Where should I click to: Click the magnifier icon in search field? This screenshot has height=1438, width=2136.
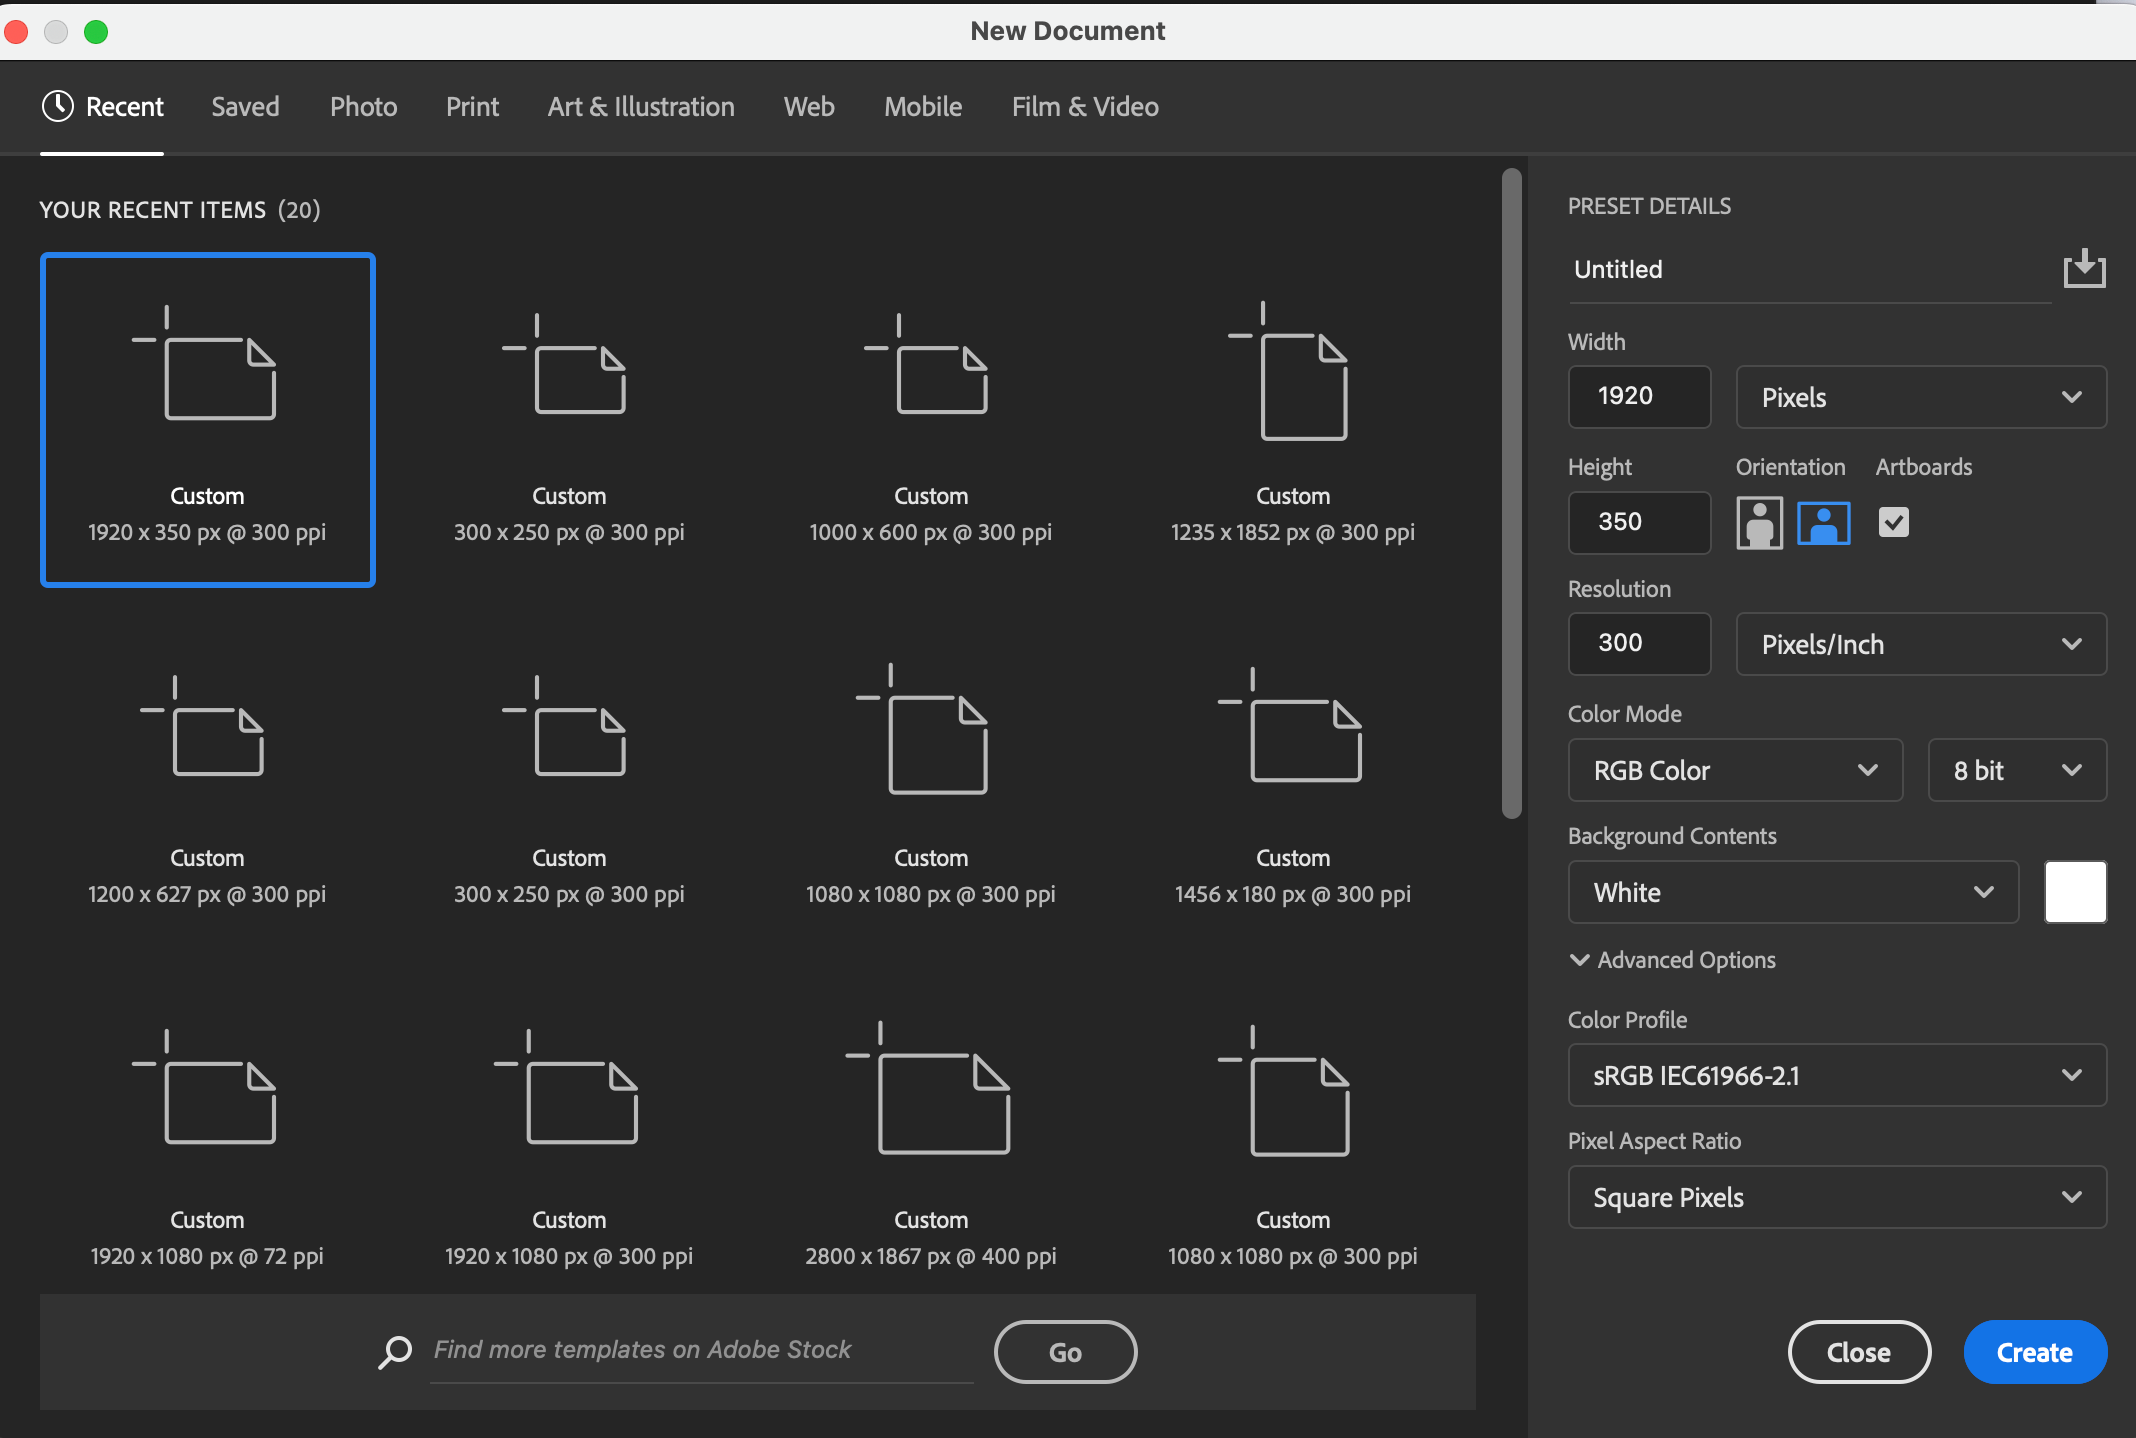(395, 1351)
